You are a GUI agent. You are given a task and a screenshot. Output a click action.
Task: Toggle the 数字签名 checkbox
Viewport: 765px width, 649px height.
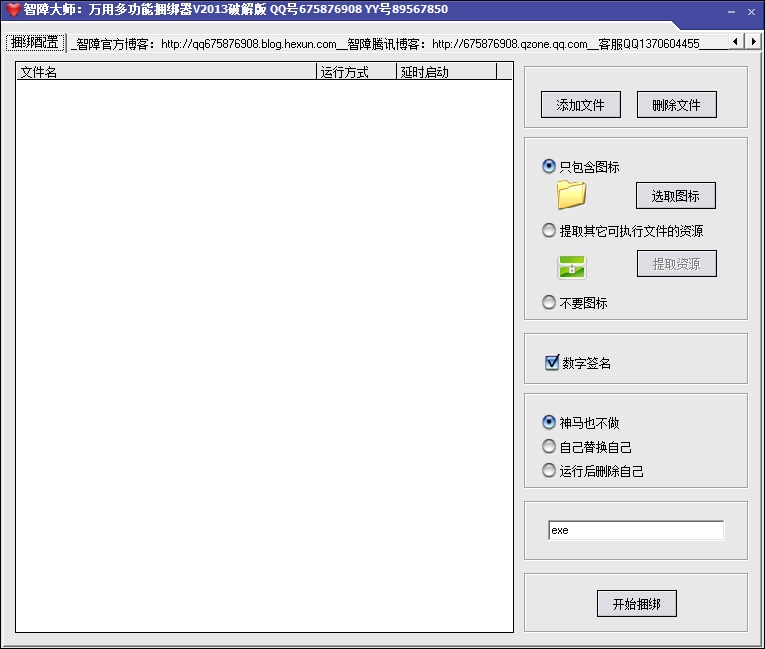(552, 363)
